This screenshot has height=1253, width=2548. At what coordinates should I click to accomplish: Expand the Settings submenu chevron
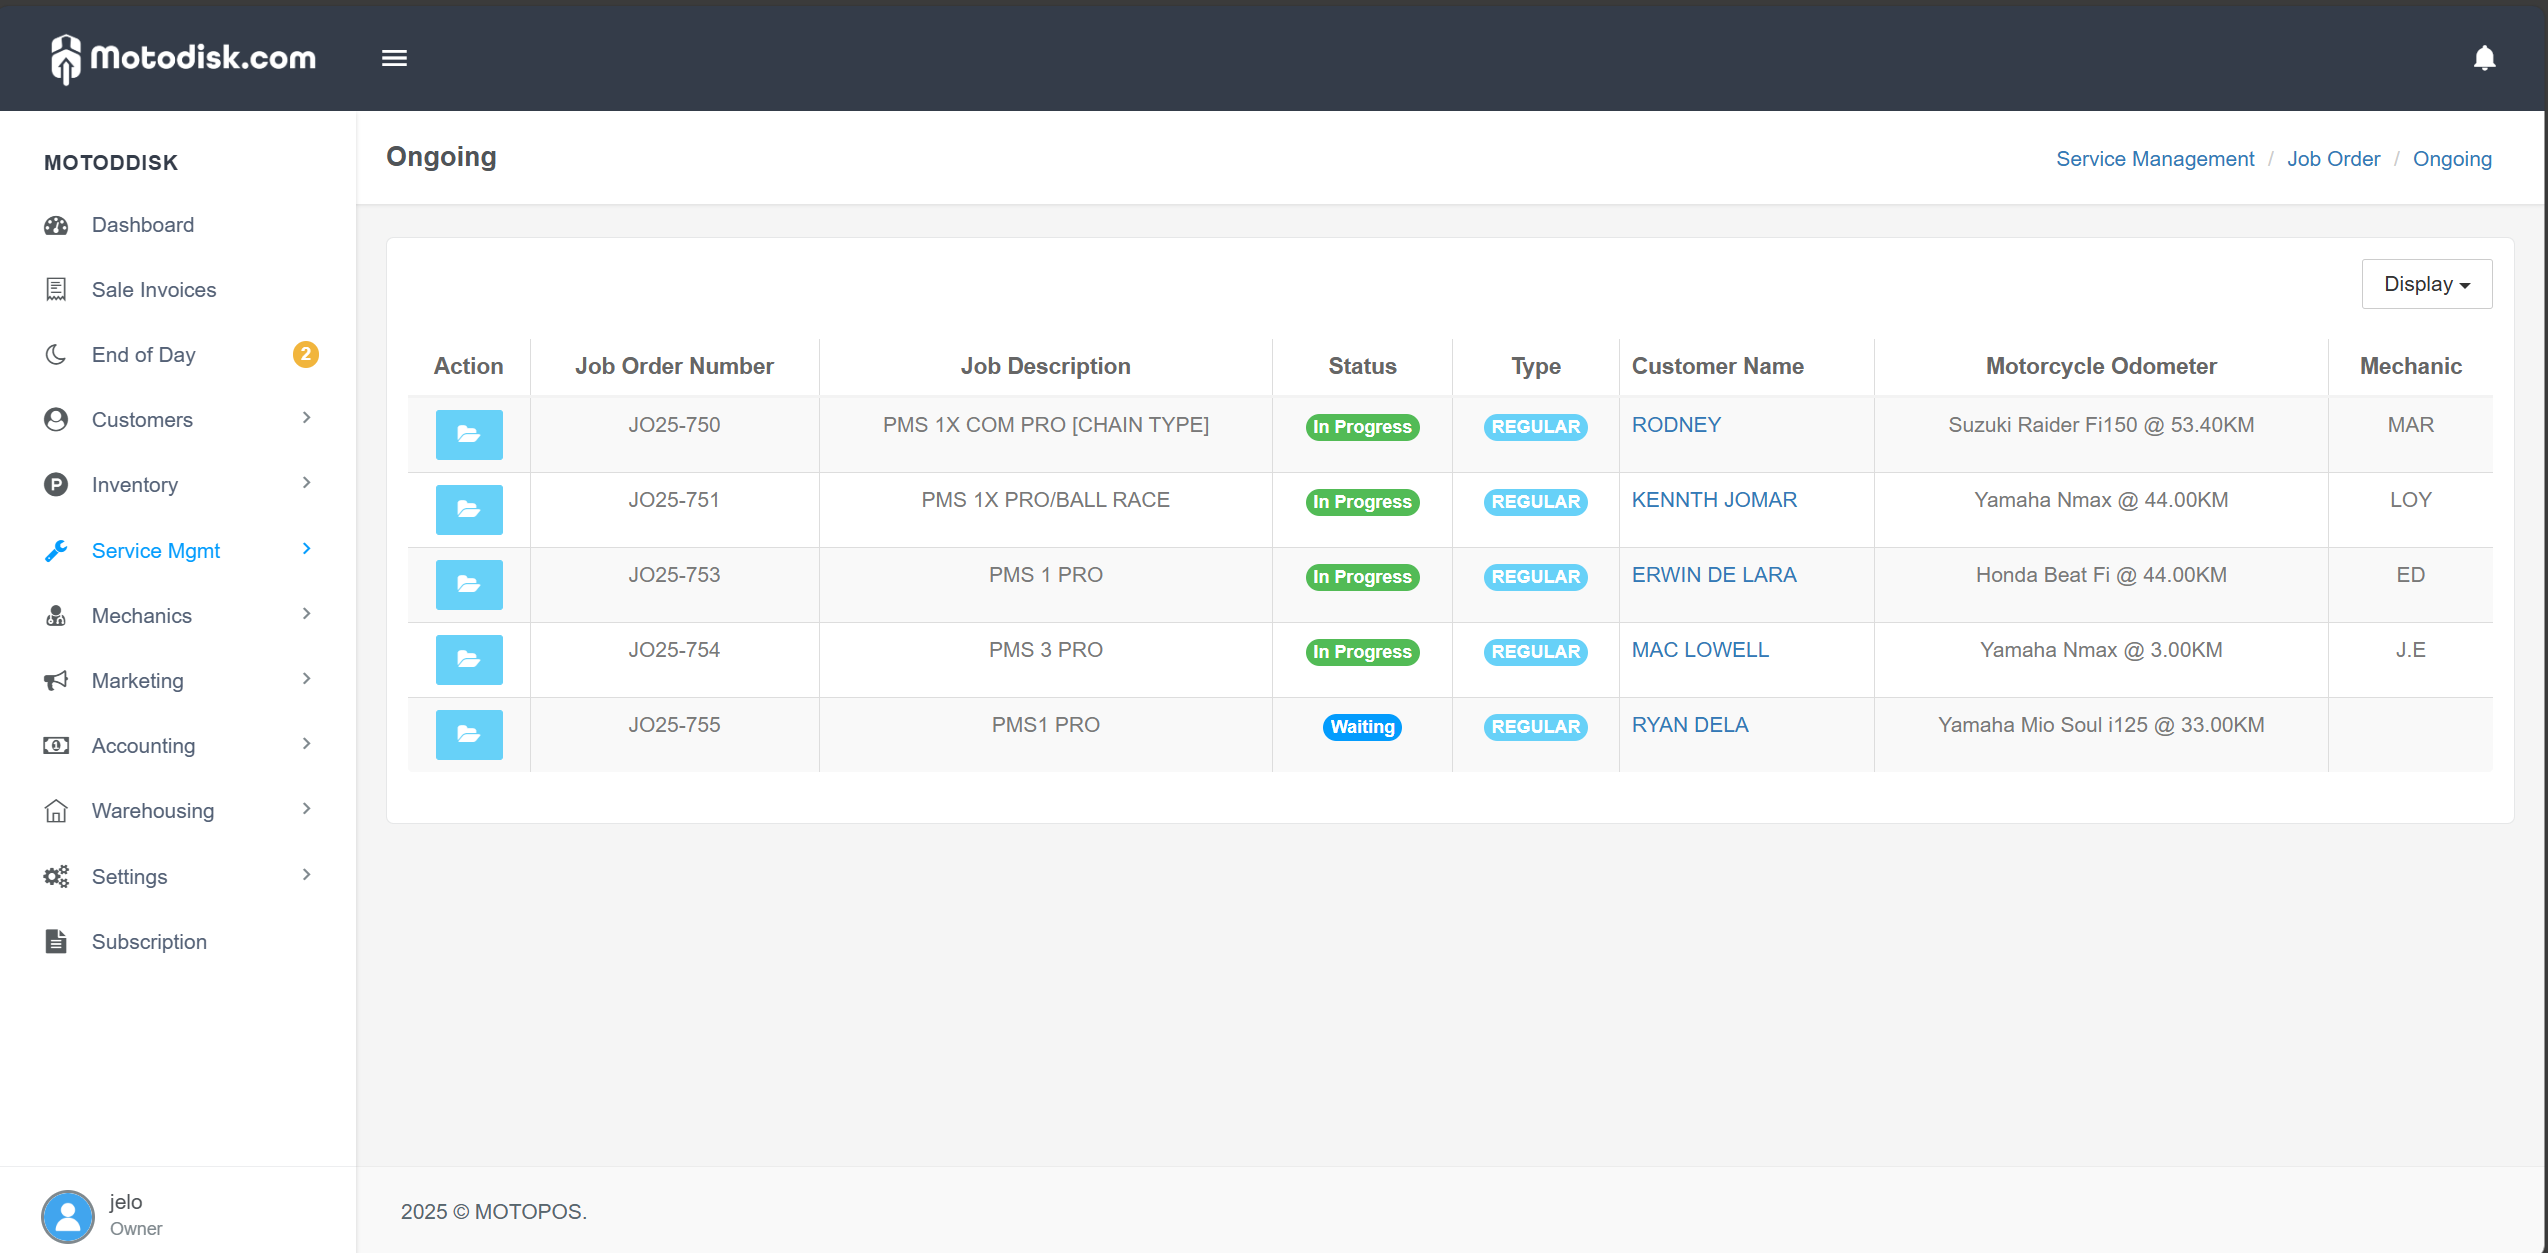click(x=306, y=875)
